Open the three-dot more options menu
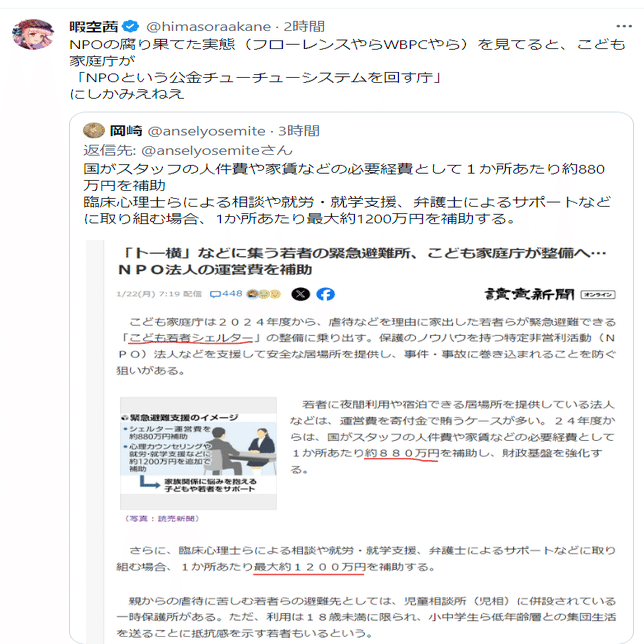The height and width of the screenshot is (644, 644). point(624,26)
